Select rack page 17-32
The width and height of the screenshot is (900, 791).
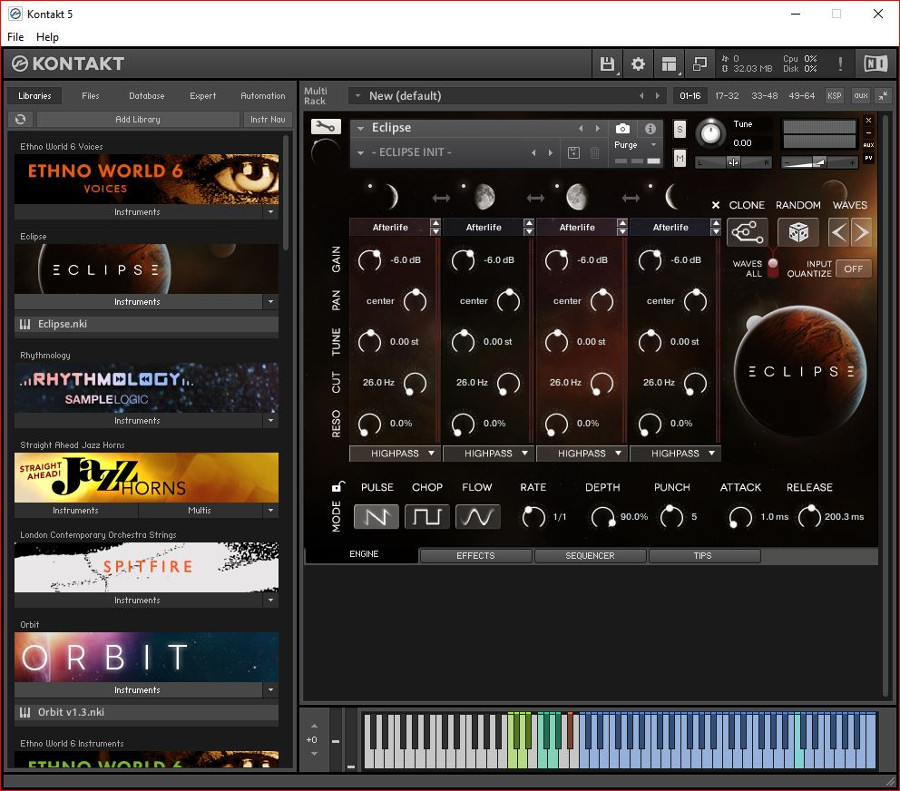727,96
